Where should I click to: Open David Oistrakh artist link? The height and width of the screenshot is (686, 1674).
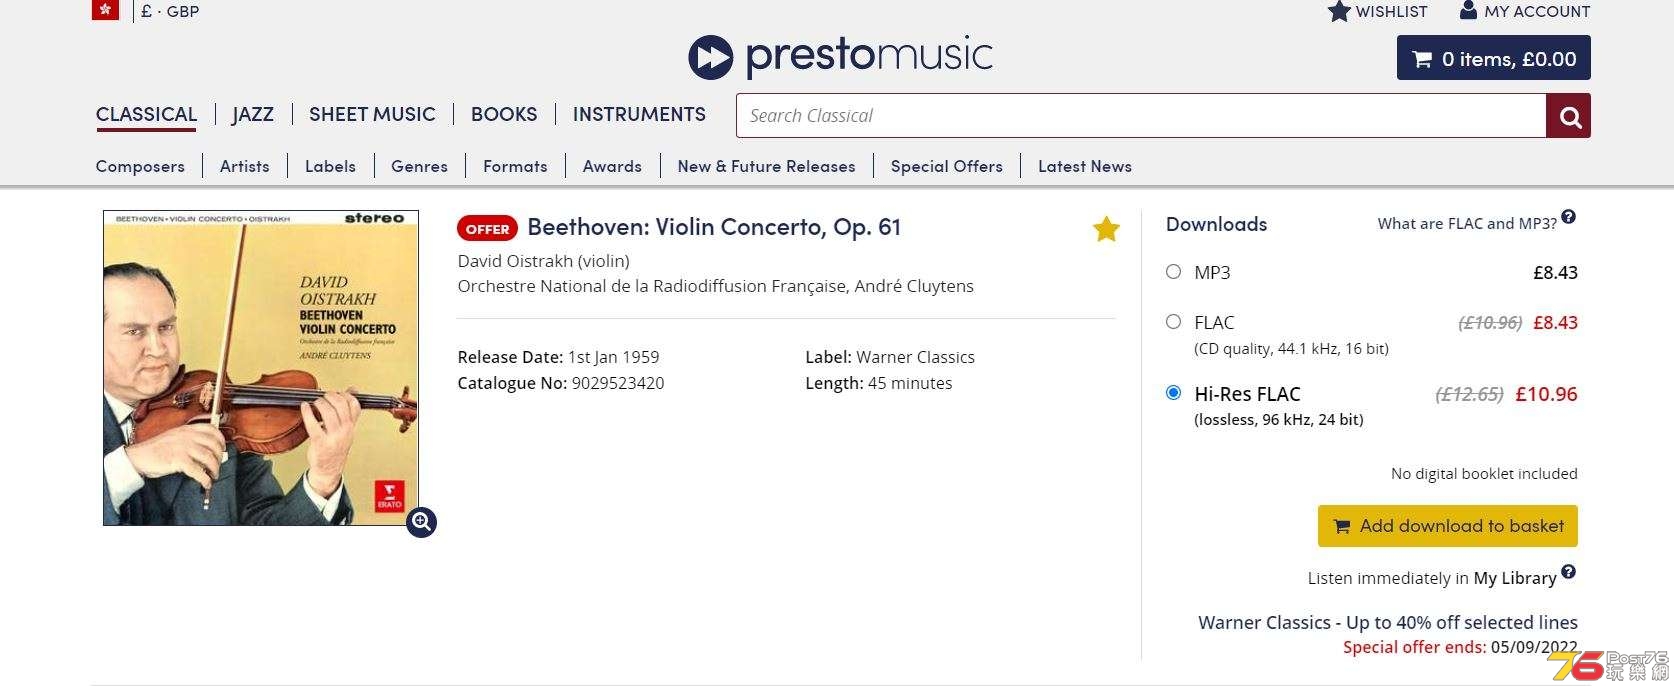[x=514, y=261]
